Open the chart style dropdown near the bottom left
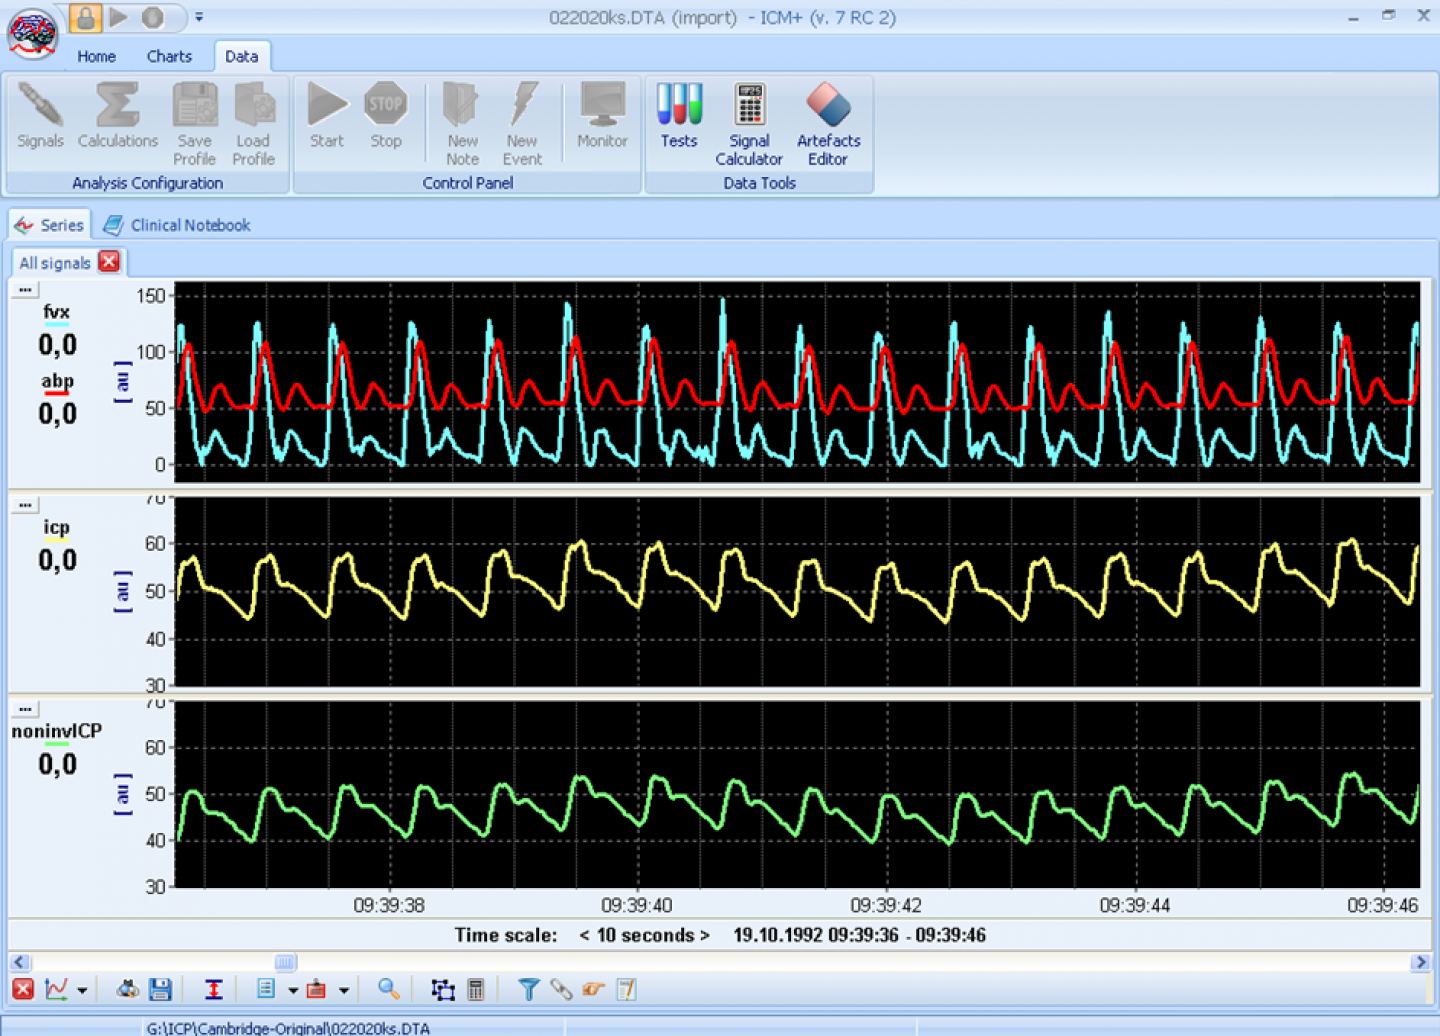The image size is (1440, 1036). coord(83,989)
